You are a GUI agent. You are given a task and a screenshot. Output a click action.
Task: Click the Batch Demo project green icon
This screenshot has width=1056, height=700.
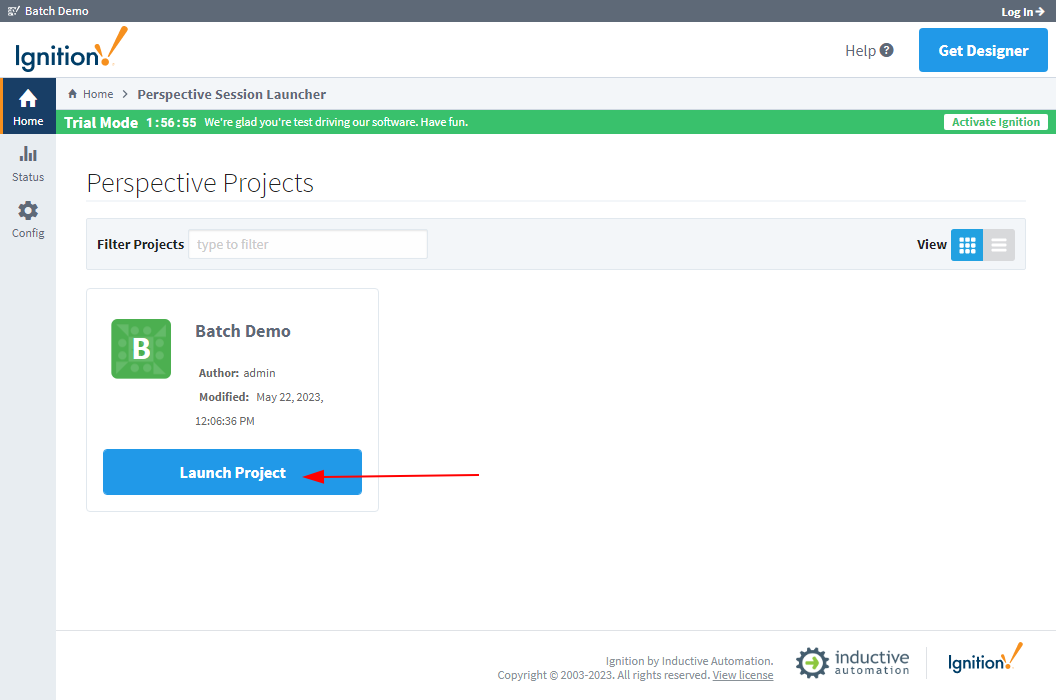click(x=141, y=349)
